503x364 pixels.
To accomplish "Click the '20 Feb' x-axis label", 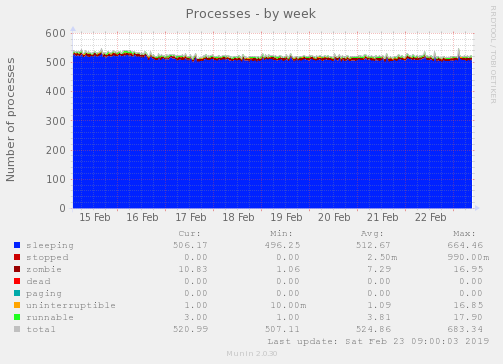I will click(x=334, y=217).
